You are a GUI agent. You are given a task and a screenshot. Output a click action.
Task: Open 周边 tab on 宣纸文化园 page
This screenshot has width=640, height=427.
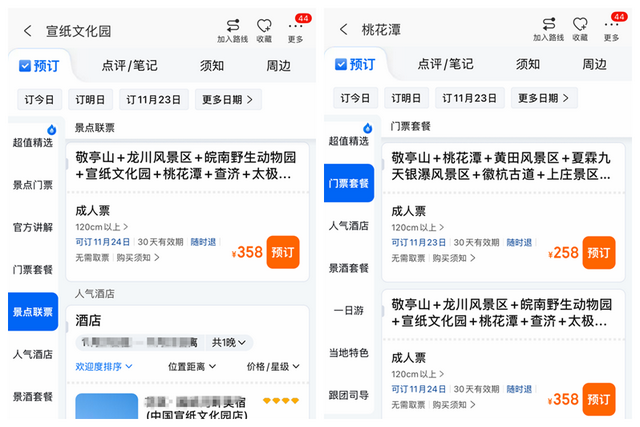(279, 66)
